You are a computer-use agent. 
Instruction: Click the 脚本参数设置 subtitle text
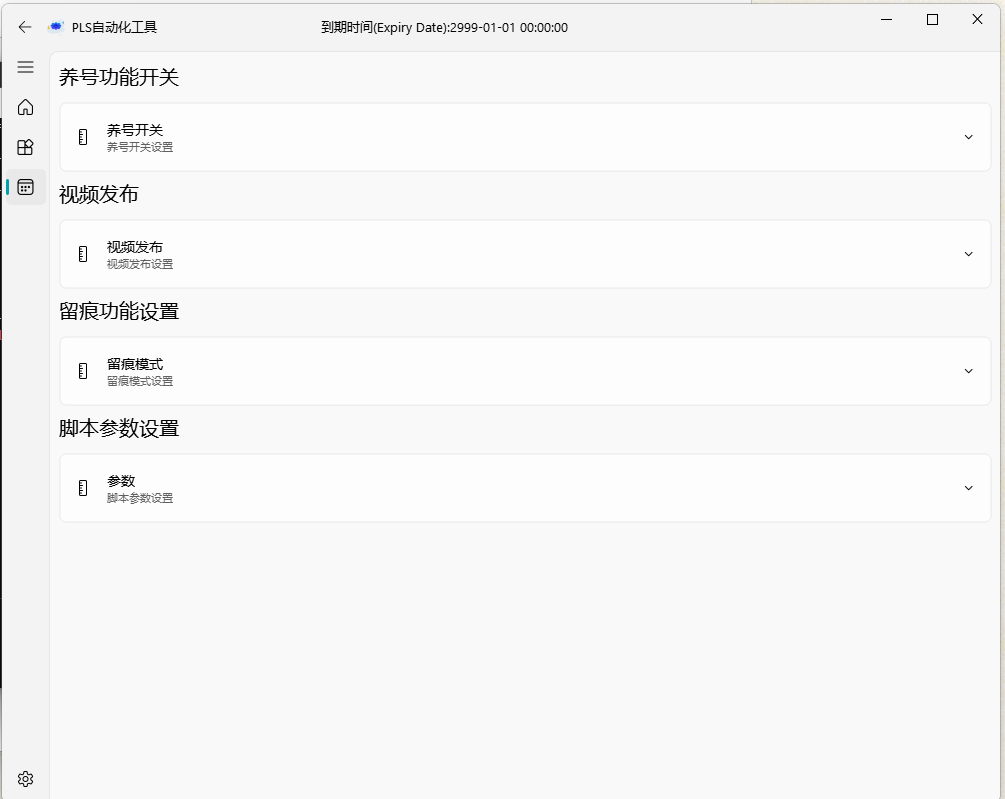[140, 498]
